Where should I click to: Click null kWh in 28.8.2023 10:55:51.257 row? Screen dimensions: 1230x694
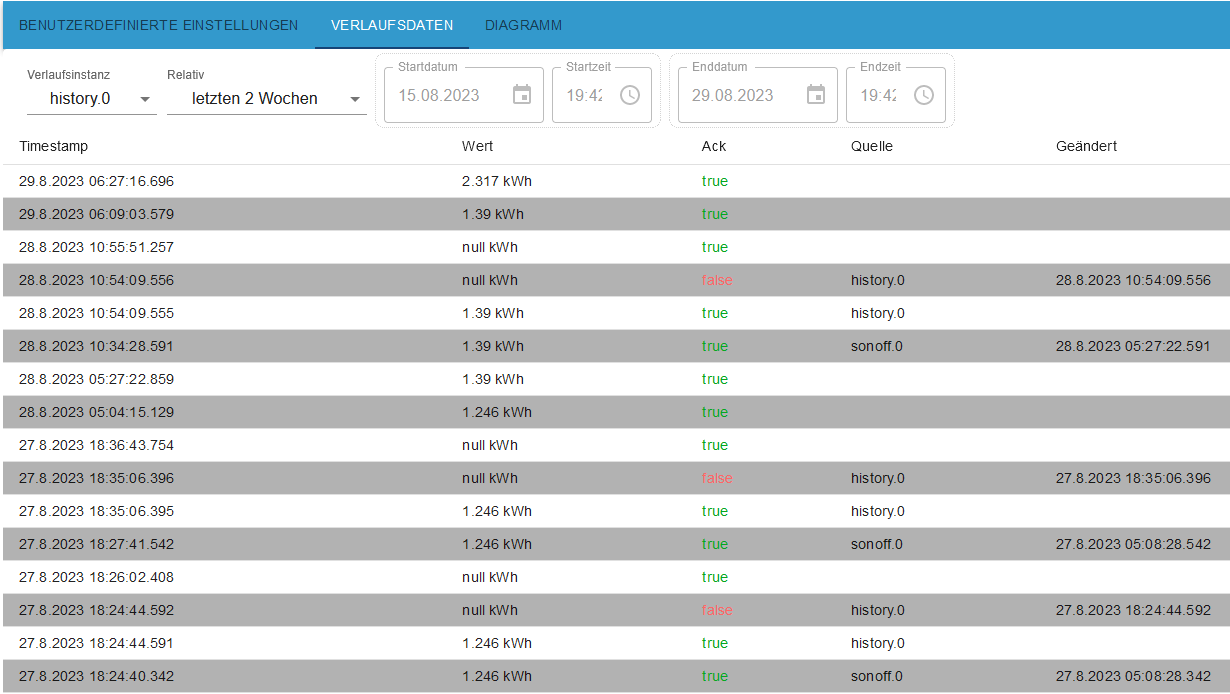click(x=490, y=247)
